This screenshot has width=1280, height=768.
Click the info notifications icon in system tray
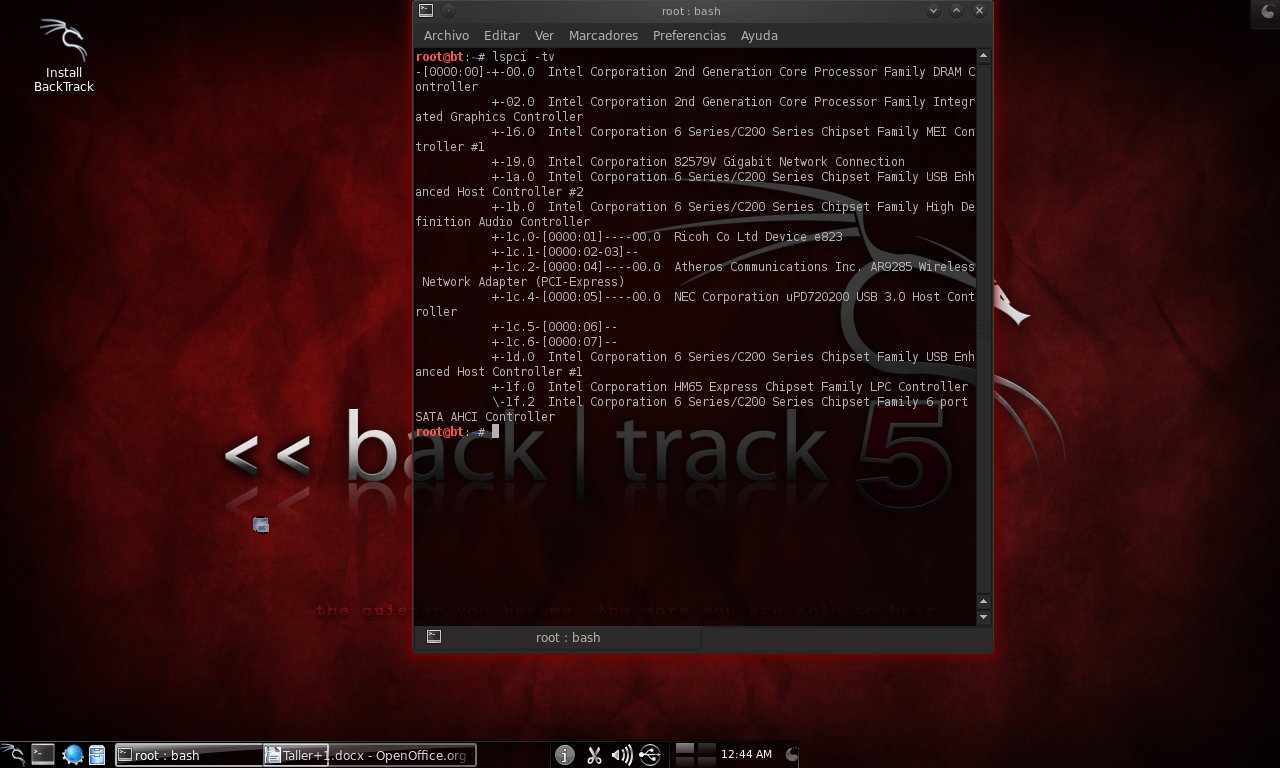pyautogui.click(x=564, y=755)
